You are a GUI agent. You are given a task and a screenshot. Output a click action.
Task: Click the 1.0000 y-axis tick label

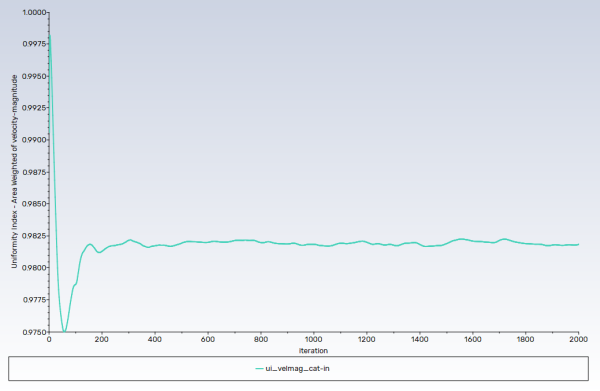click(34, 12)
